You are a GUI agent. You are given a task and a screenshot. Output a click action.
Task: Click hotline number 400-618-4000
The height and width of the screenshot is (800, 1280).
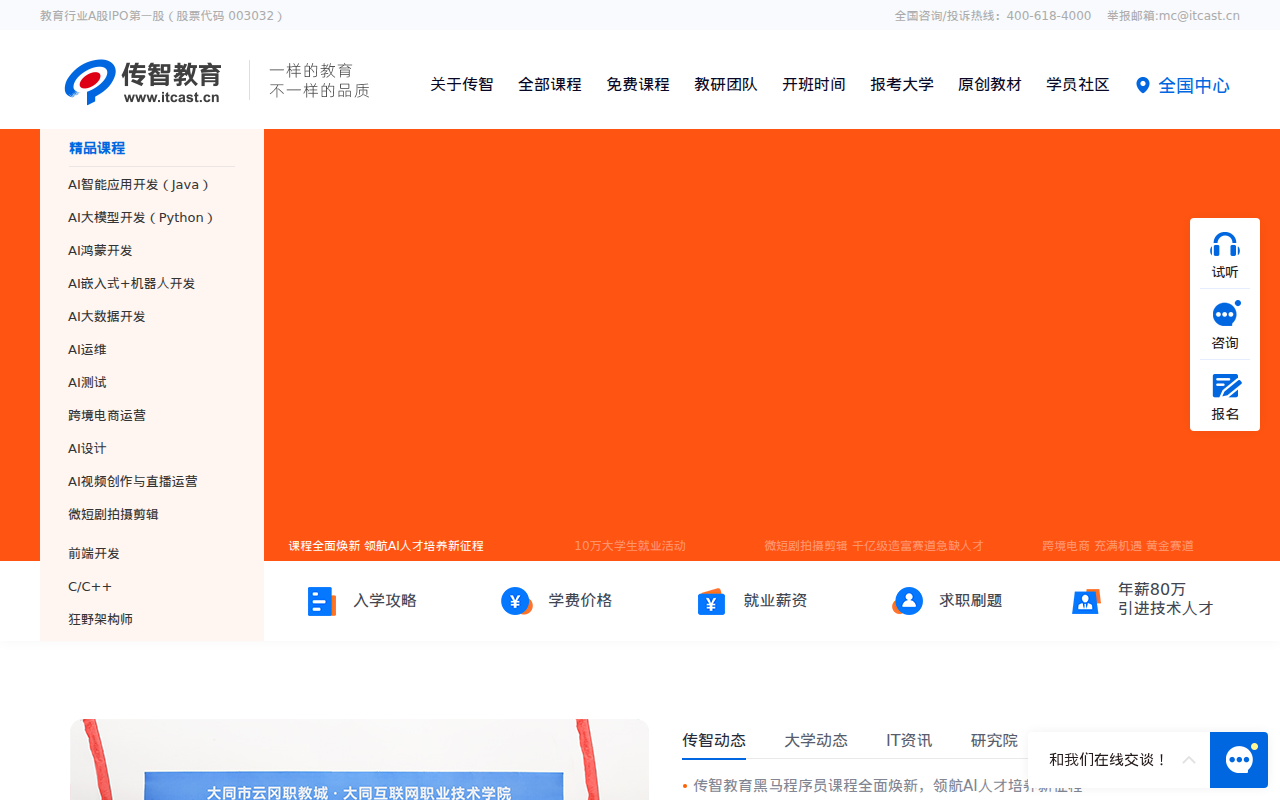point(1049,16)
